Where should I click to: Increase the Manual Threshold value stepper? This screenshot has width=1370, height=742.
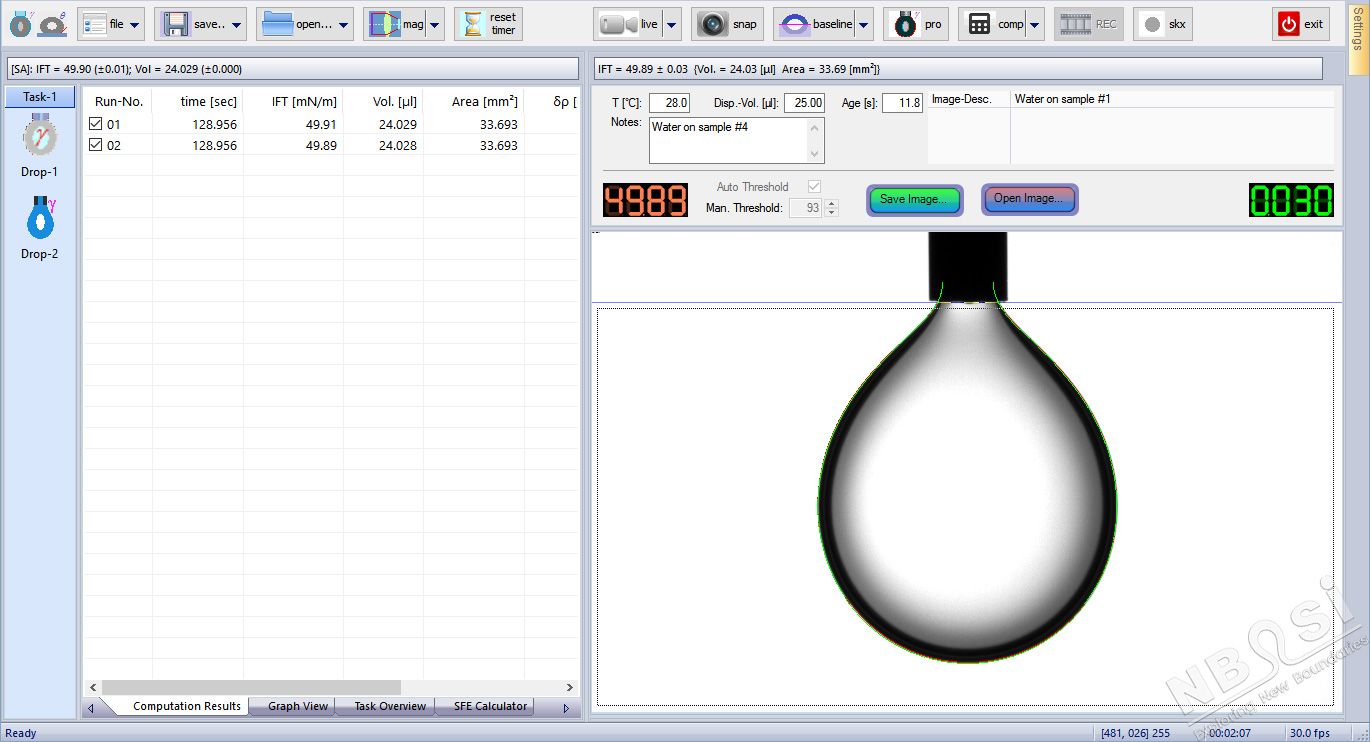tap(832, 203)
